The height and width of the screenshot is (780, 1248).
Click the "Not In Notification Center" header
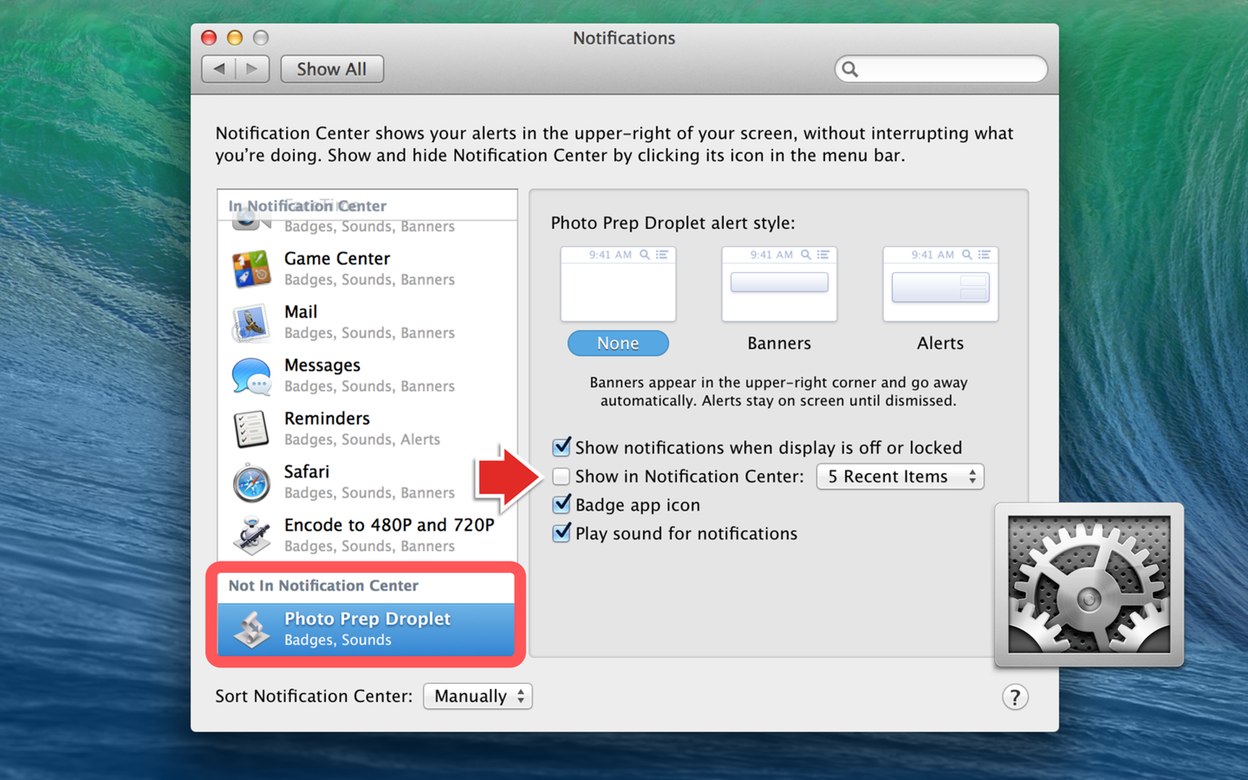point(324,586)
